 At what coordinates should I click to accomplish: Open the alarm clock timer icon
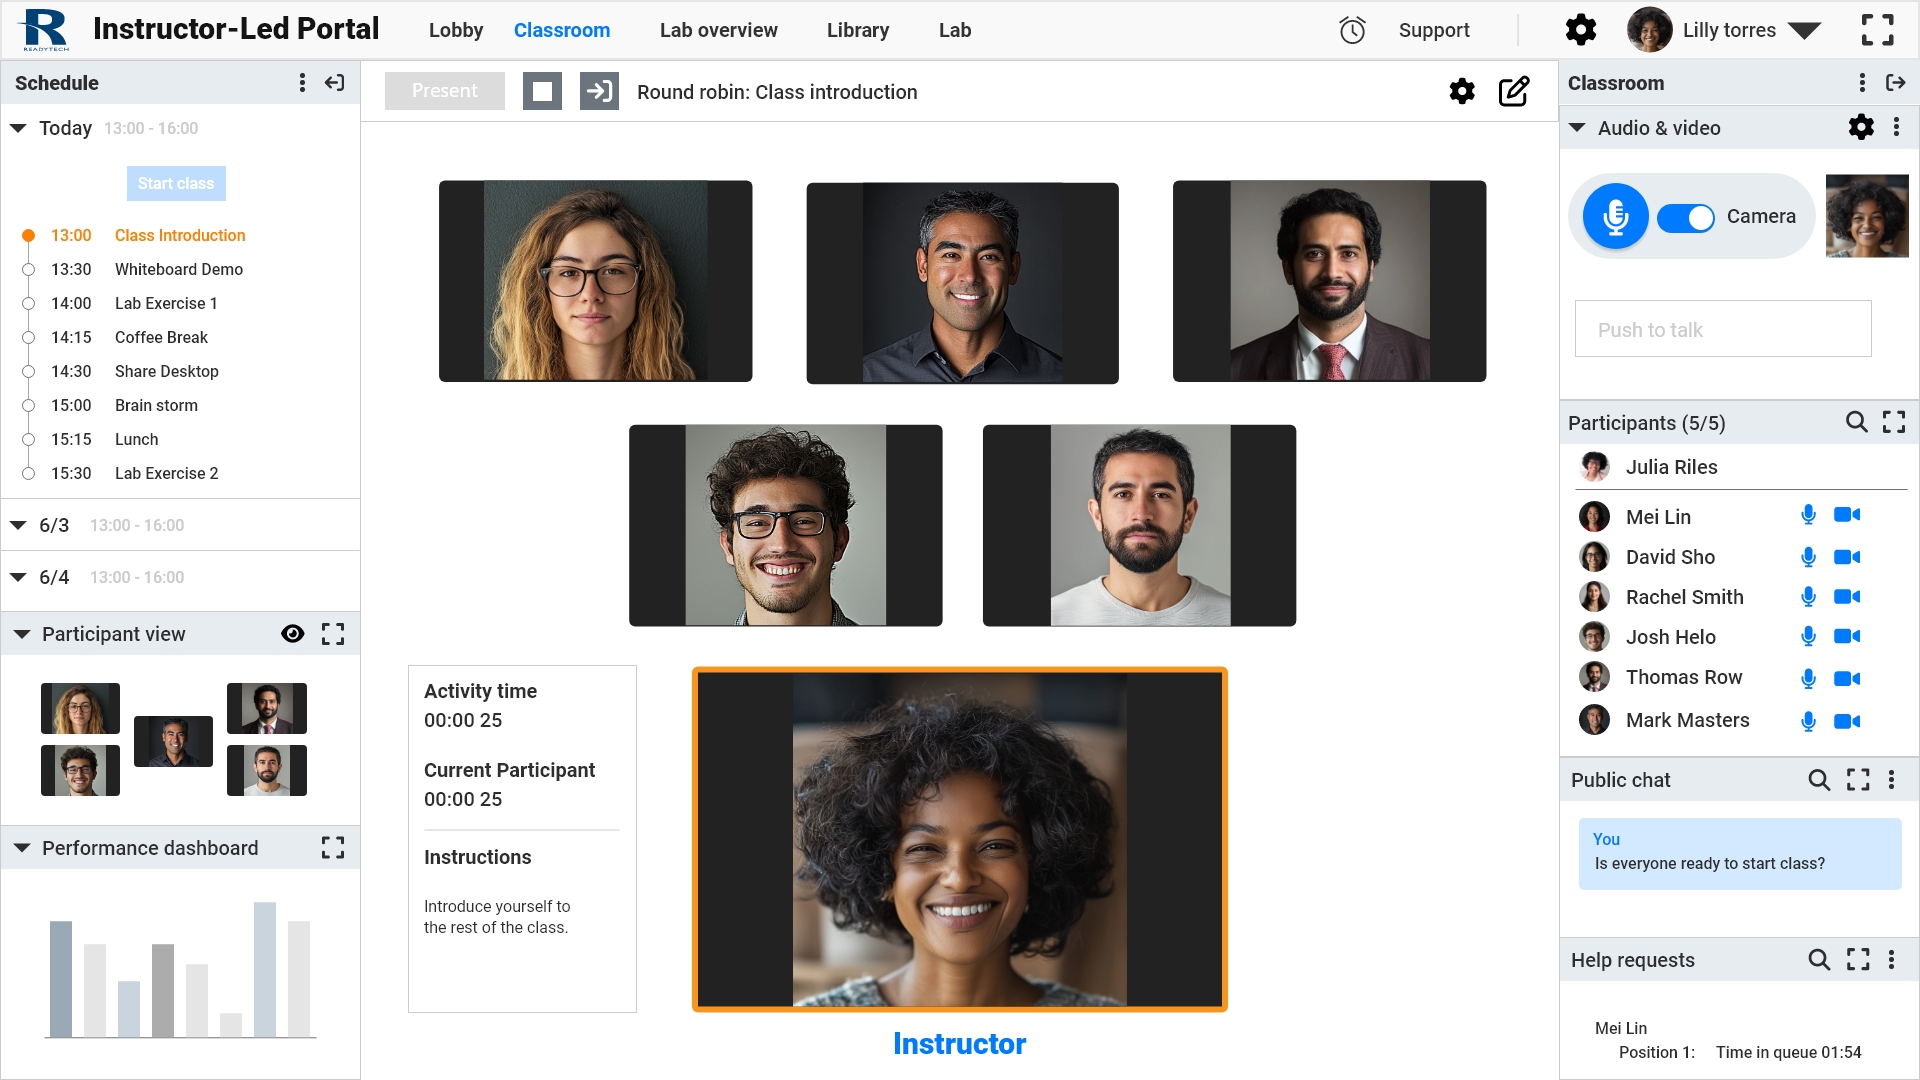[1352, 30]
